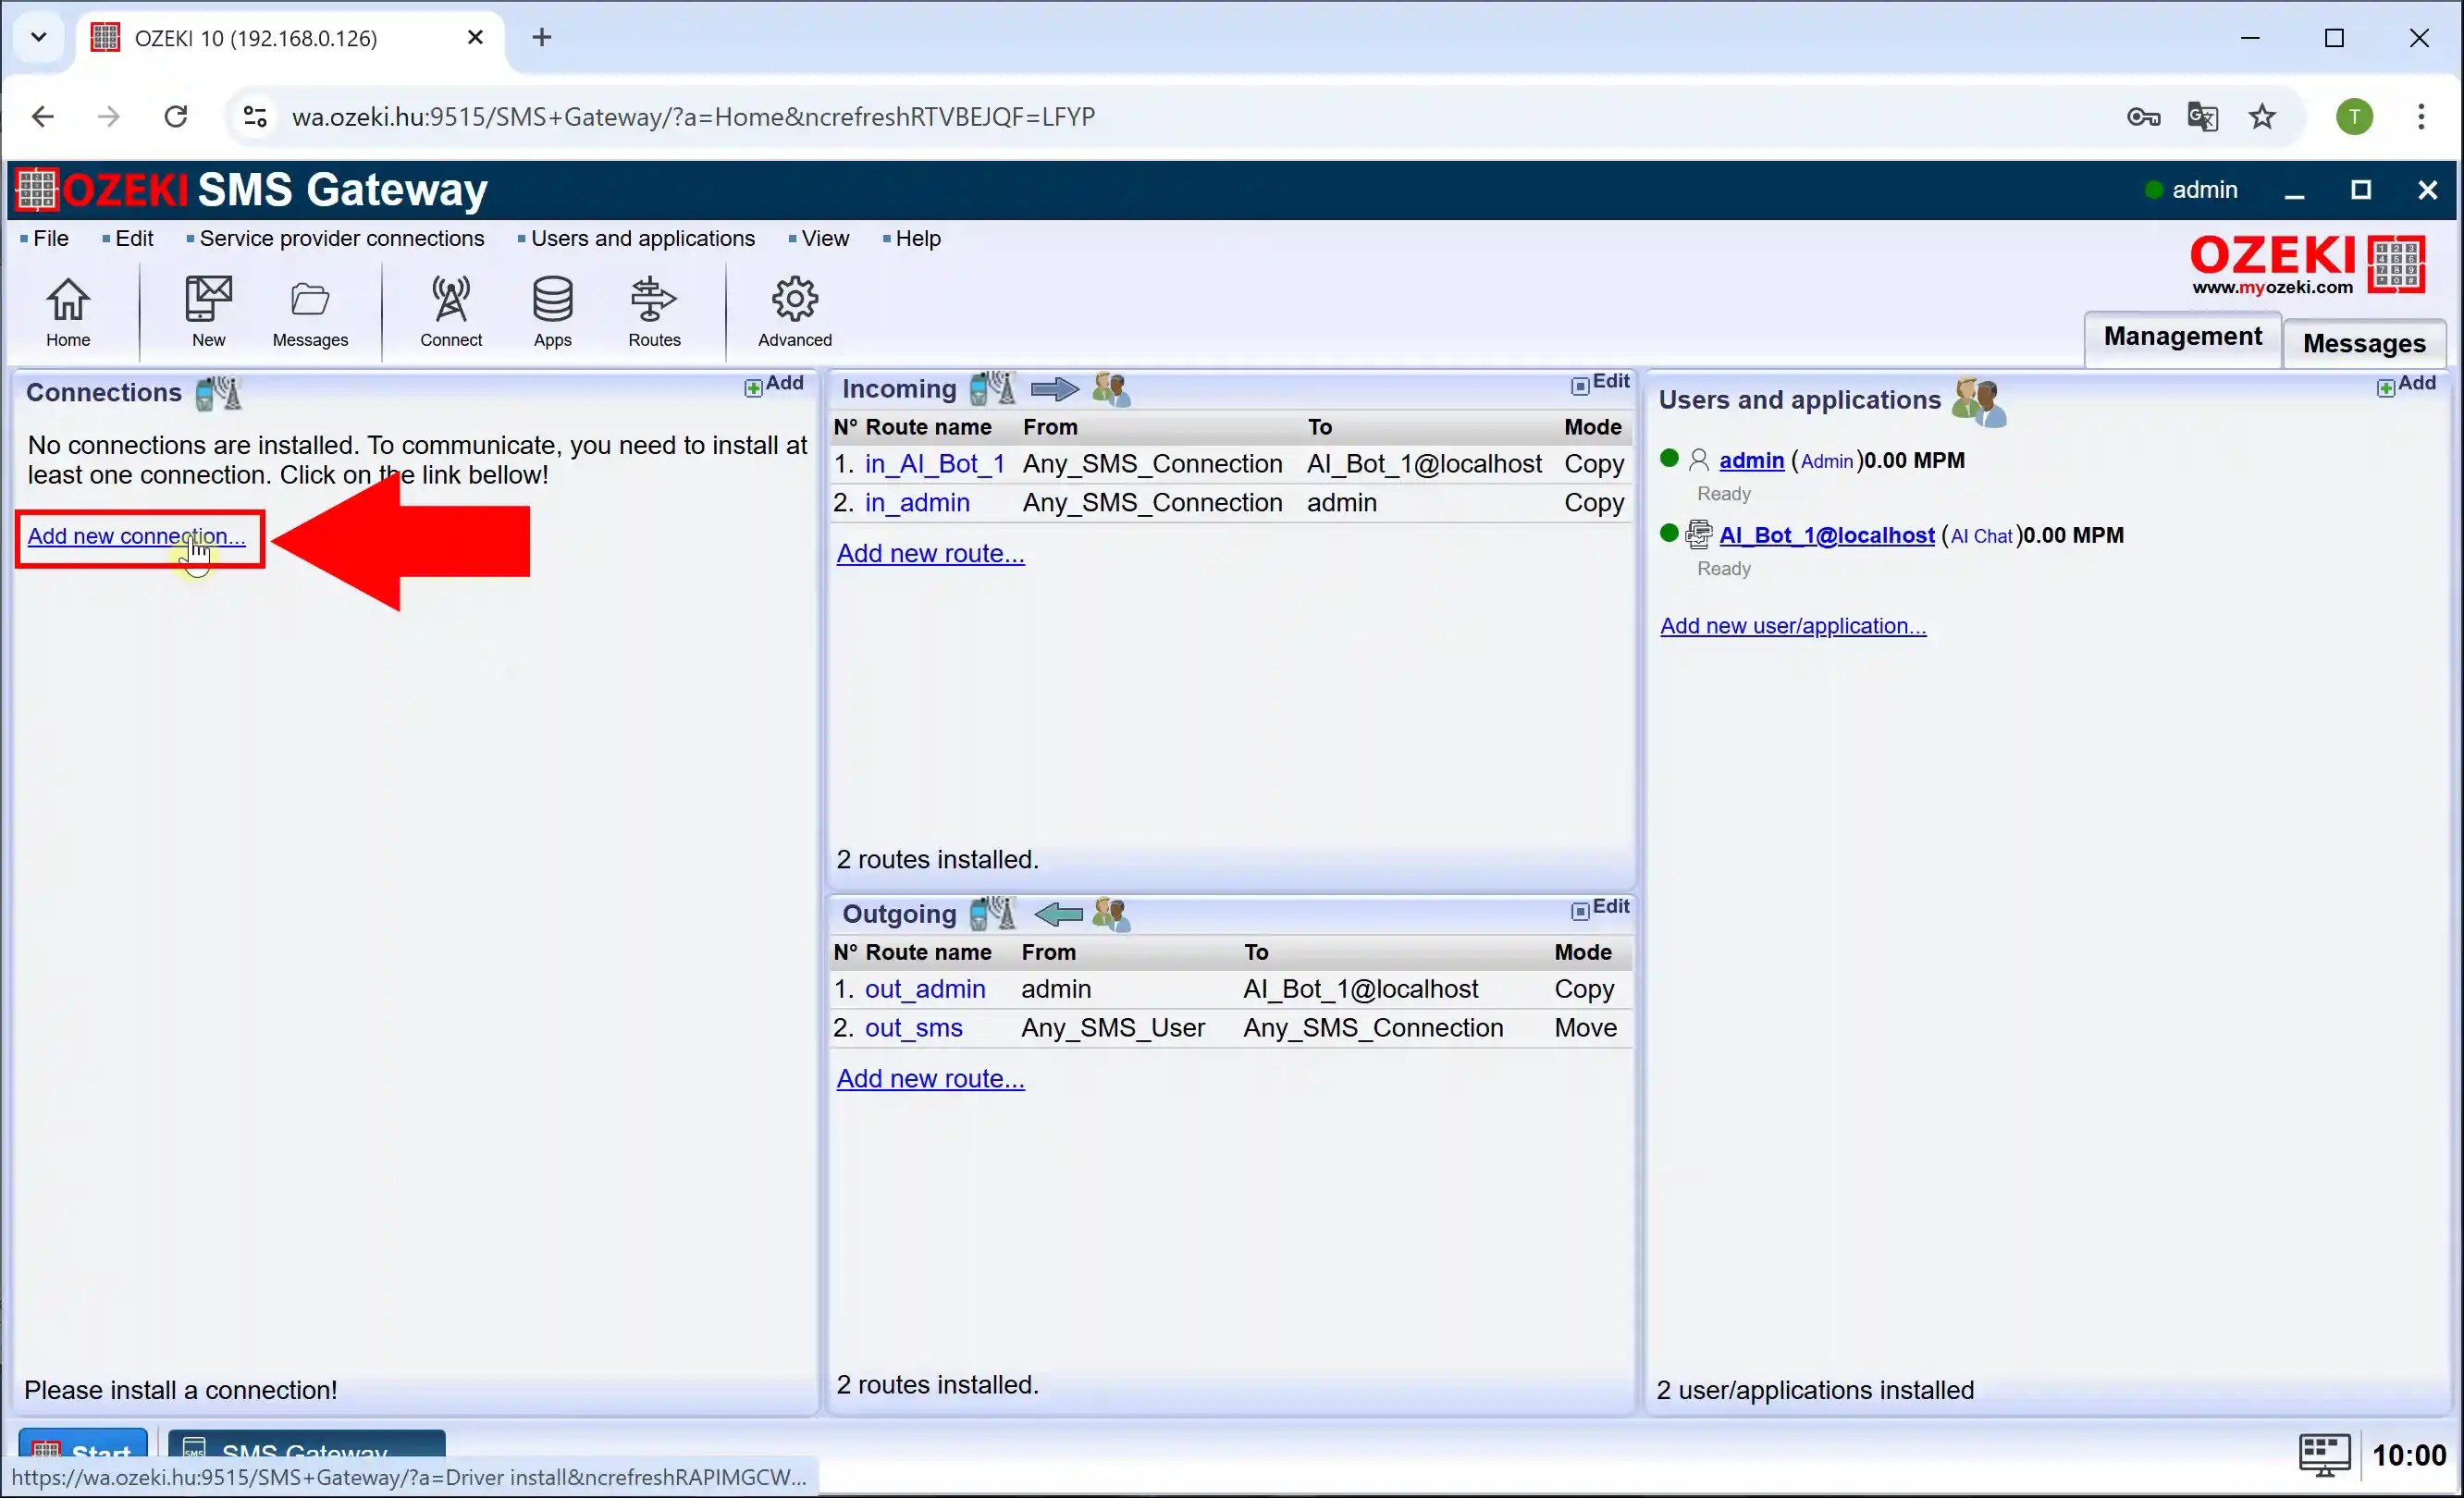Open the in_AI_Bot_1 incoming route
Screen dimensions: 2464x1498
[934, 464]
